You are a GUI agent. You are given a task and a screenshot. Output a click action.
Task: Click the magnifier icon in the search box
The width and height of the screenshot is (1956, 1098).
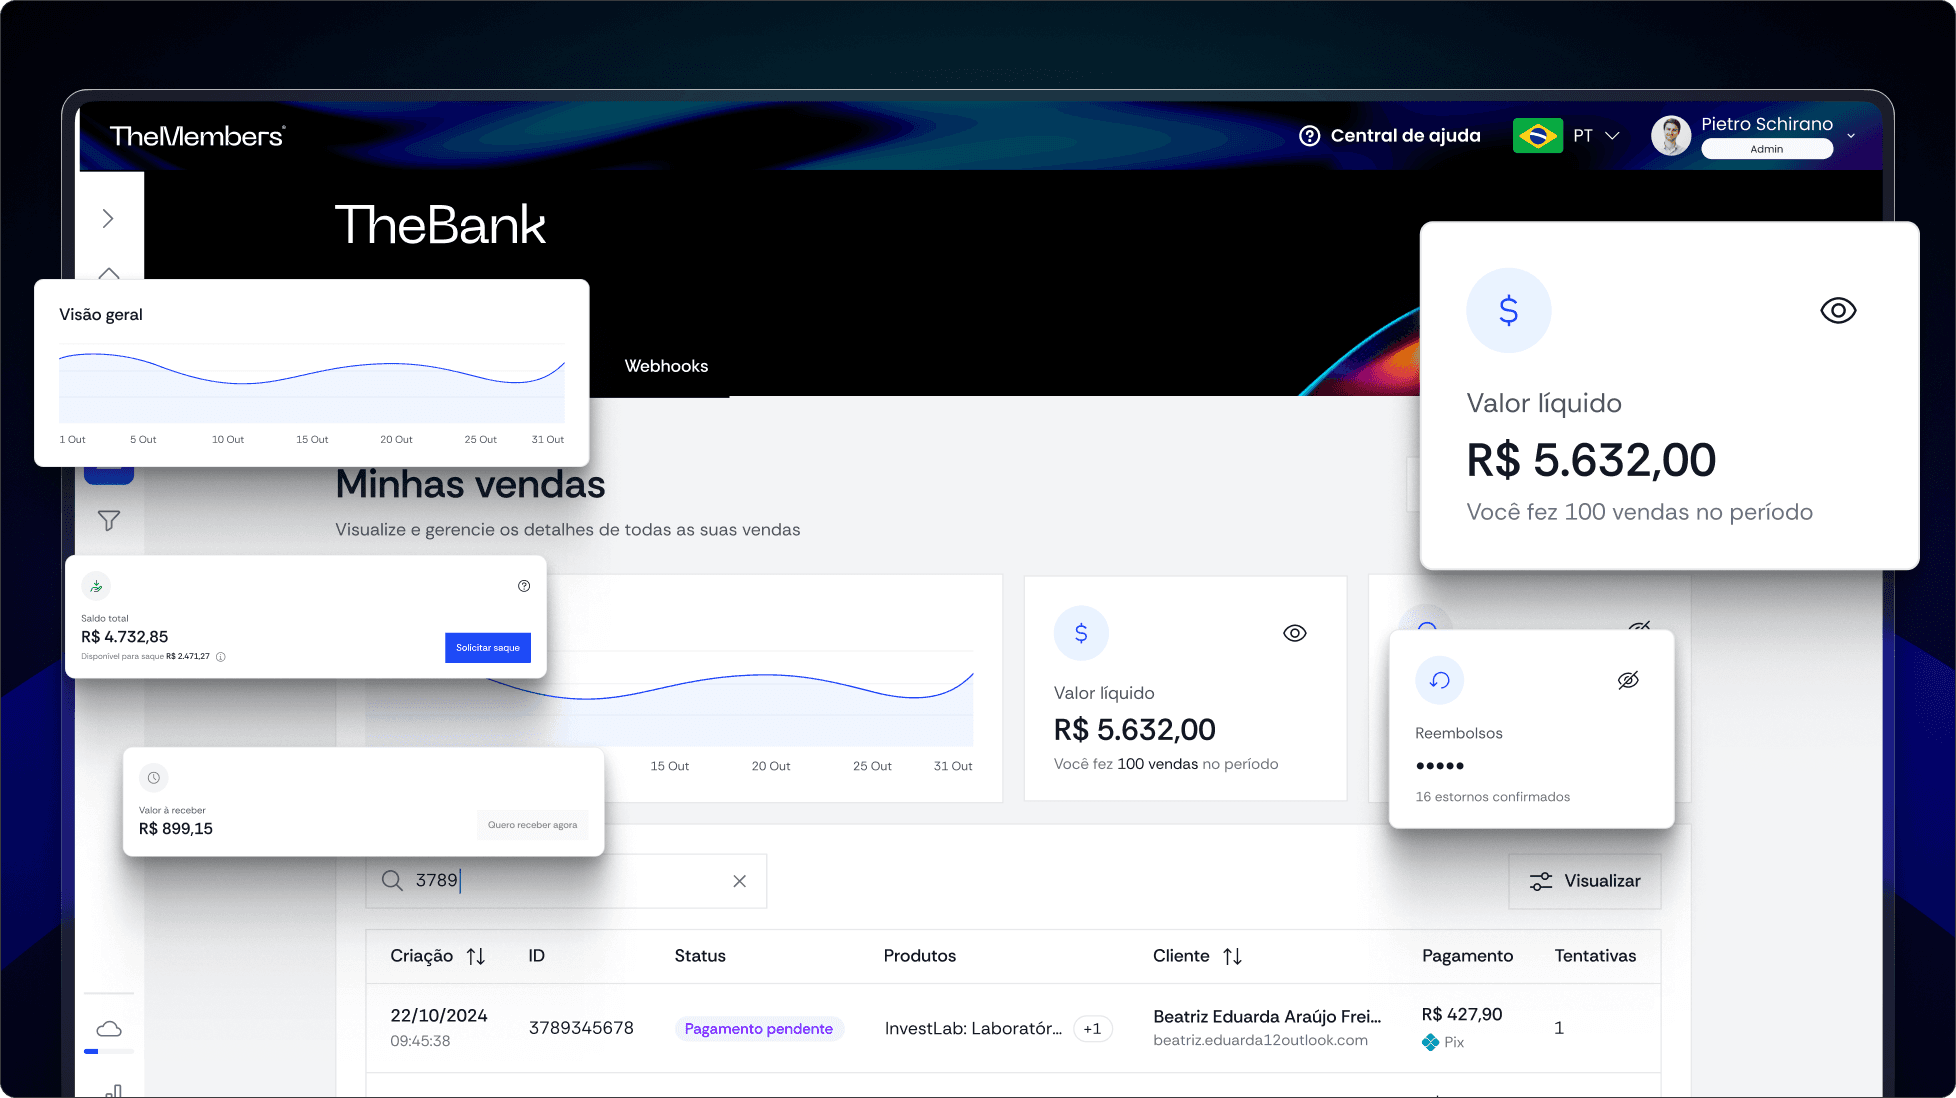[x=392, y=881]
